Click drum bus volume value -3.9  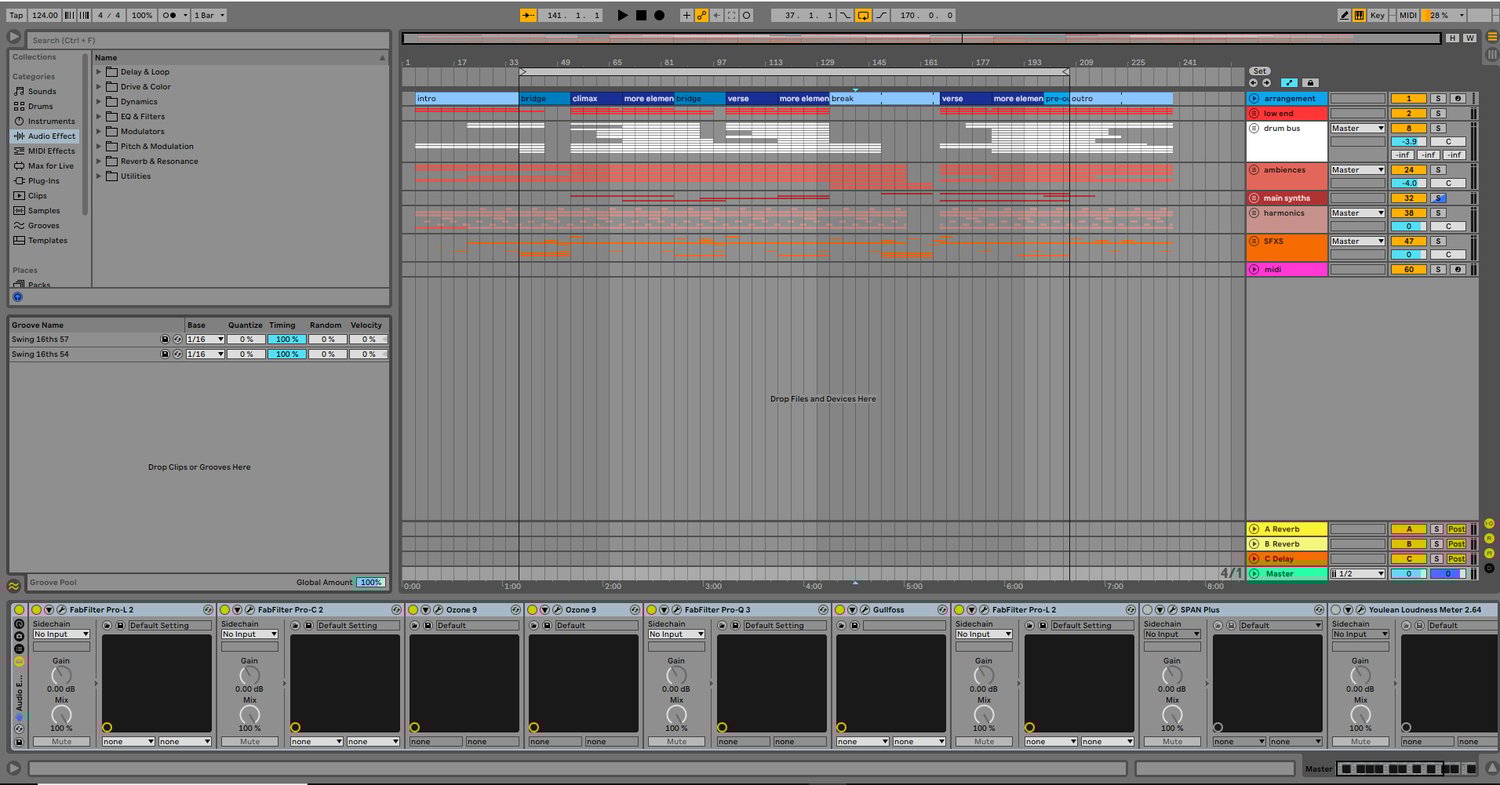[1409, 142]
